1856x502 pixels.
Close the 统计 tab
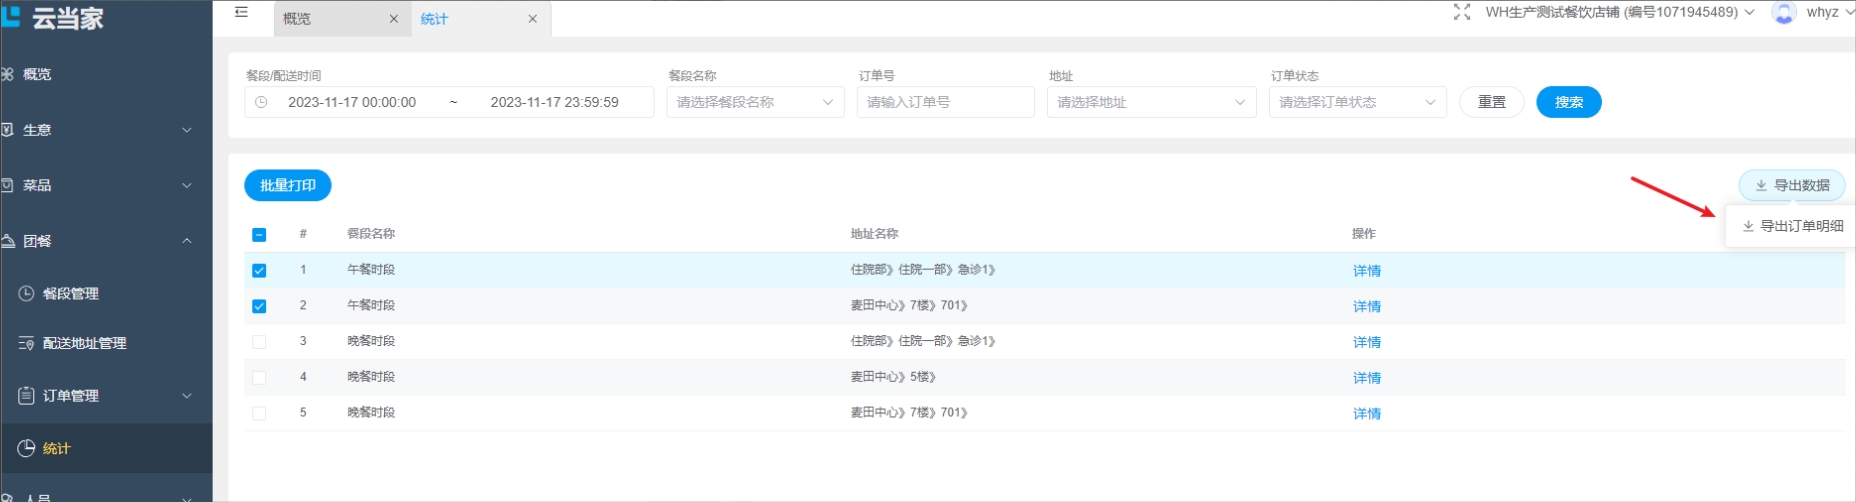[532, 19]
